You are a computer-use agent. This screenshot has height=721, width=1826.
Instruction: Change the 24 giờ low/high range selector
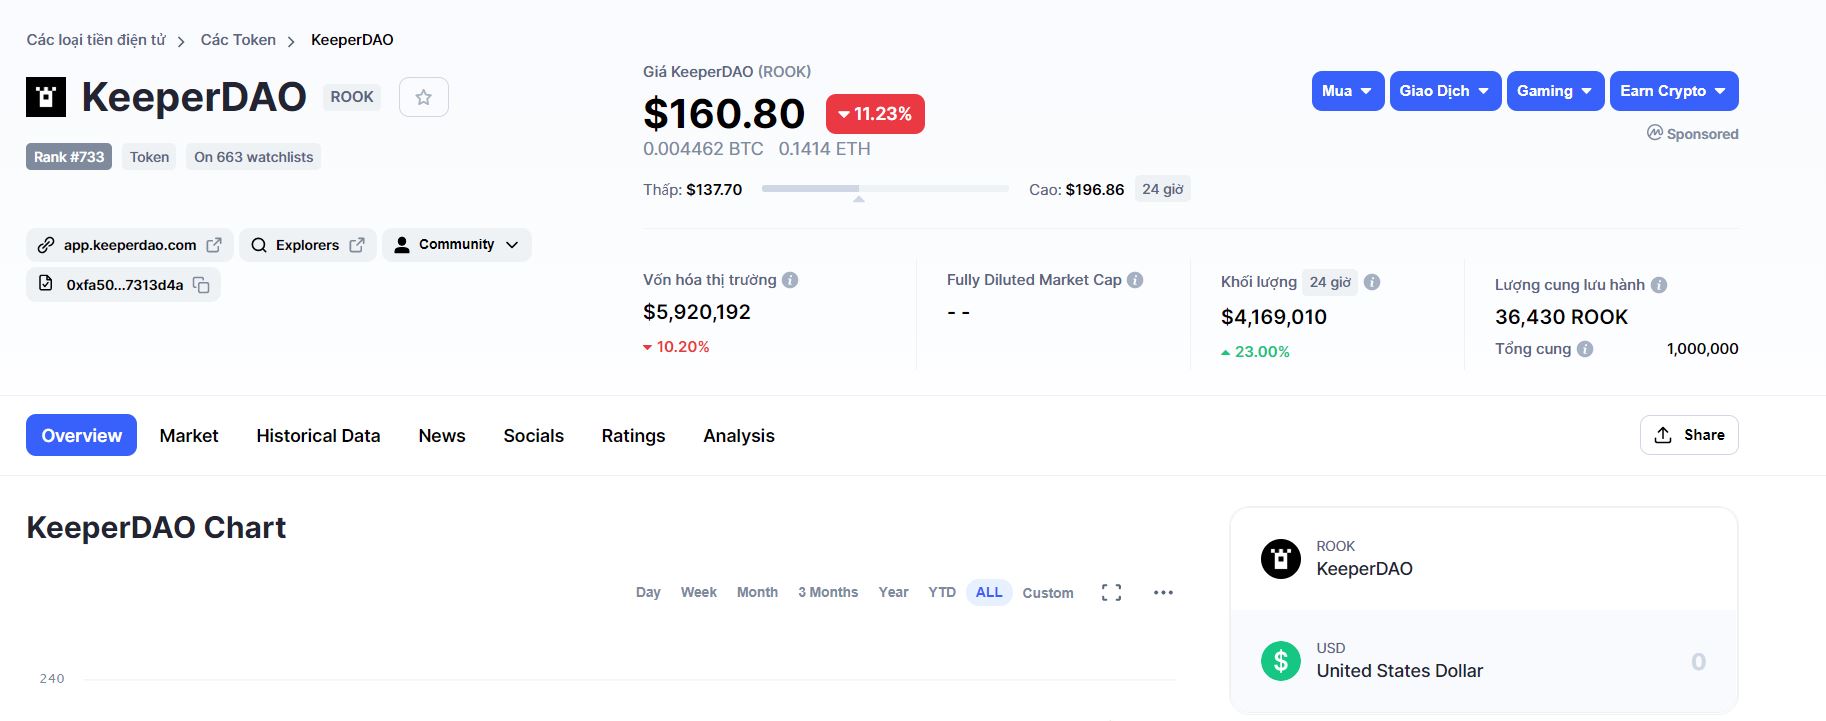coord(1162,189)
